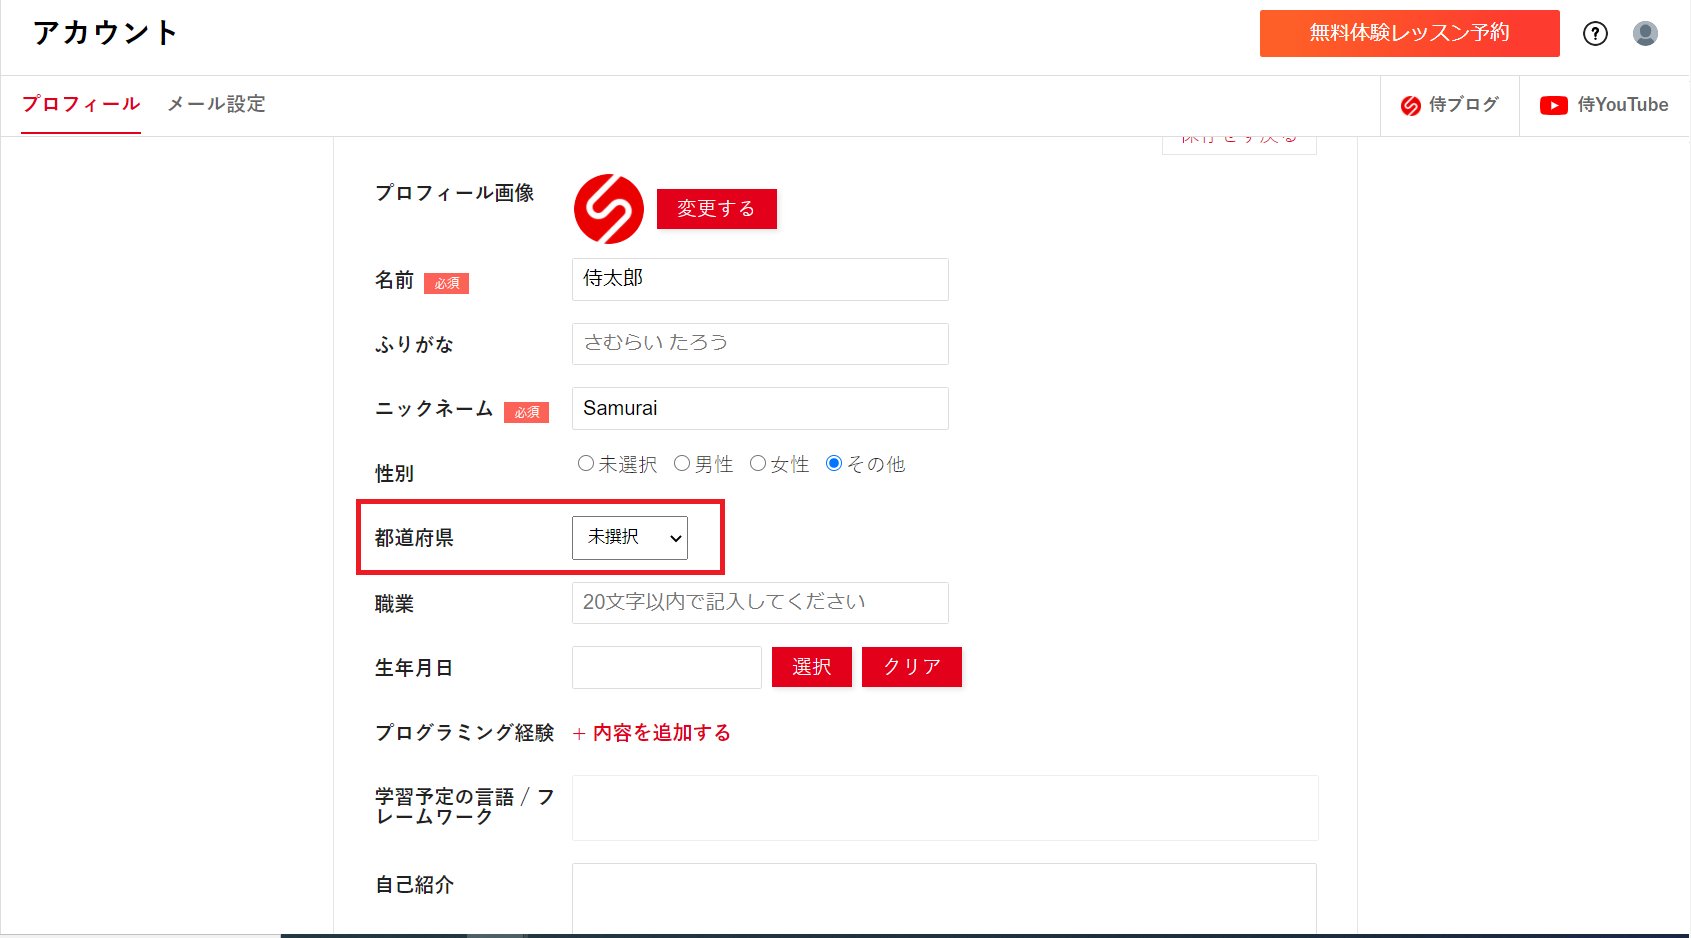The image size is (1691, 938).
Task: Click the 職業 occupation text field
Action: point(760,603)
